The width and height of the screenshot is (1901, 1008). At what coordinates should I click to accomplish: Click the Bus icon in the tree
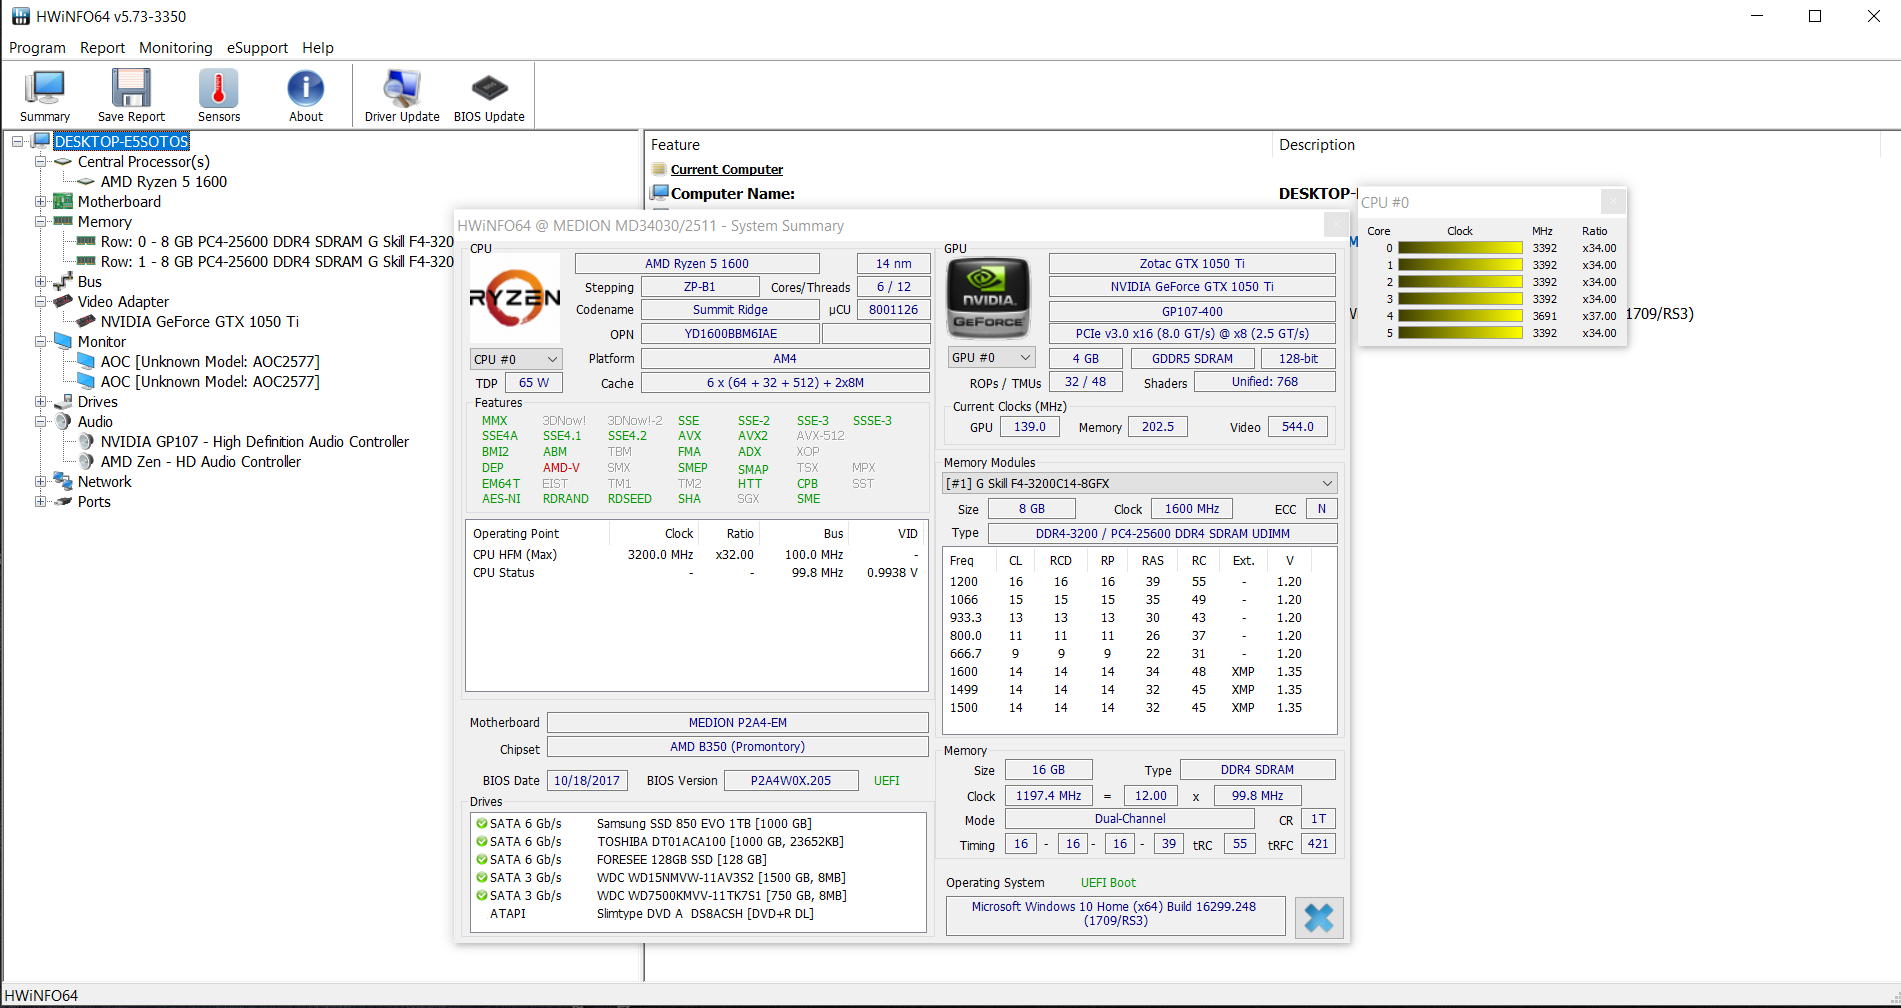[63, 281]
